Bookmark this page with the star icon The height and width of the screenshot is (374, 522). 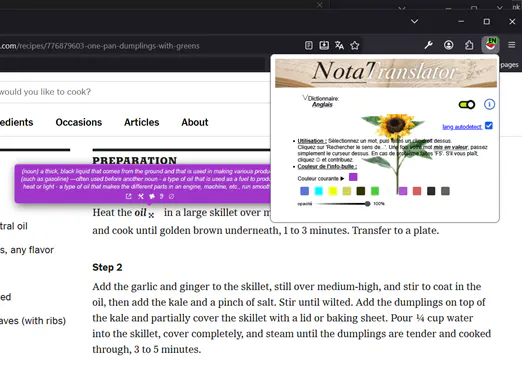[x=355, y=45]
